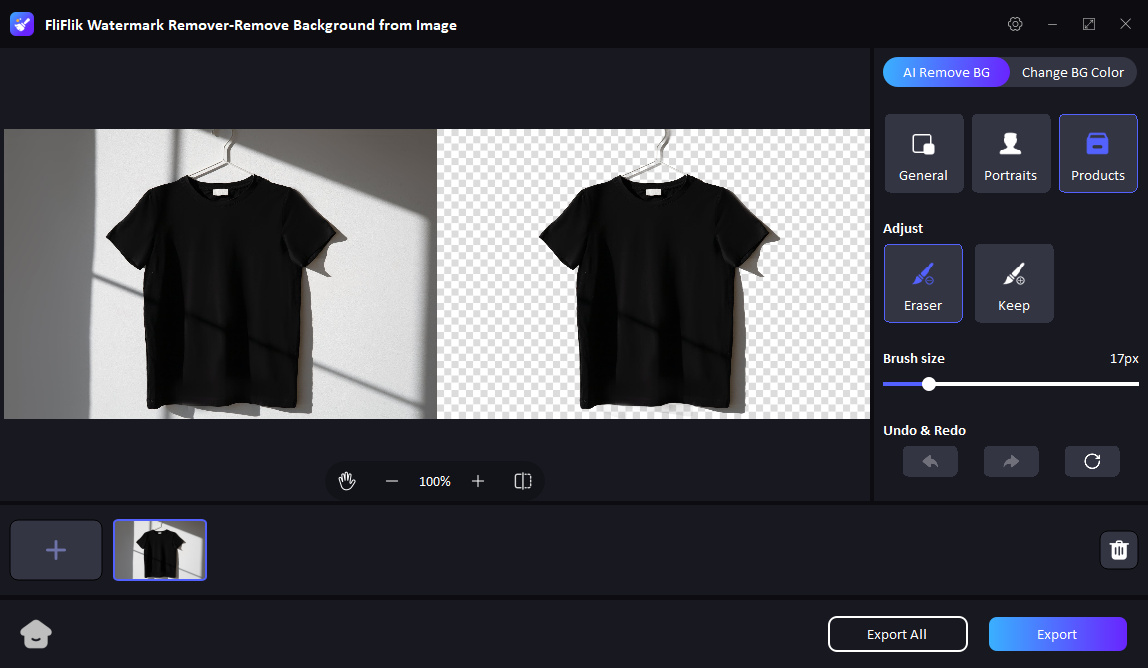Open the settings gear in the title bar

(x=1015, y=24)
